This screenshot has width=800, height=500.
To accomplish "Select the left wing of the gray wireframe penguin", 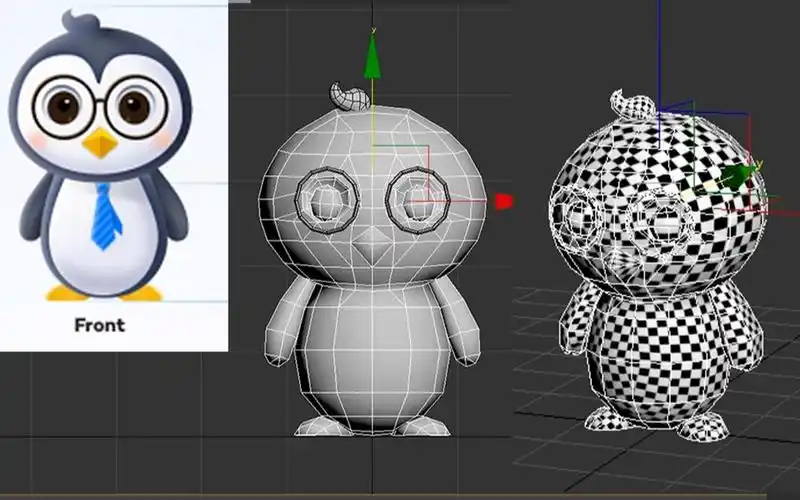I will 288,321.
